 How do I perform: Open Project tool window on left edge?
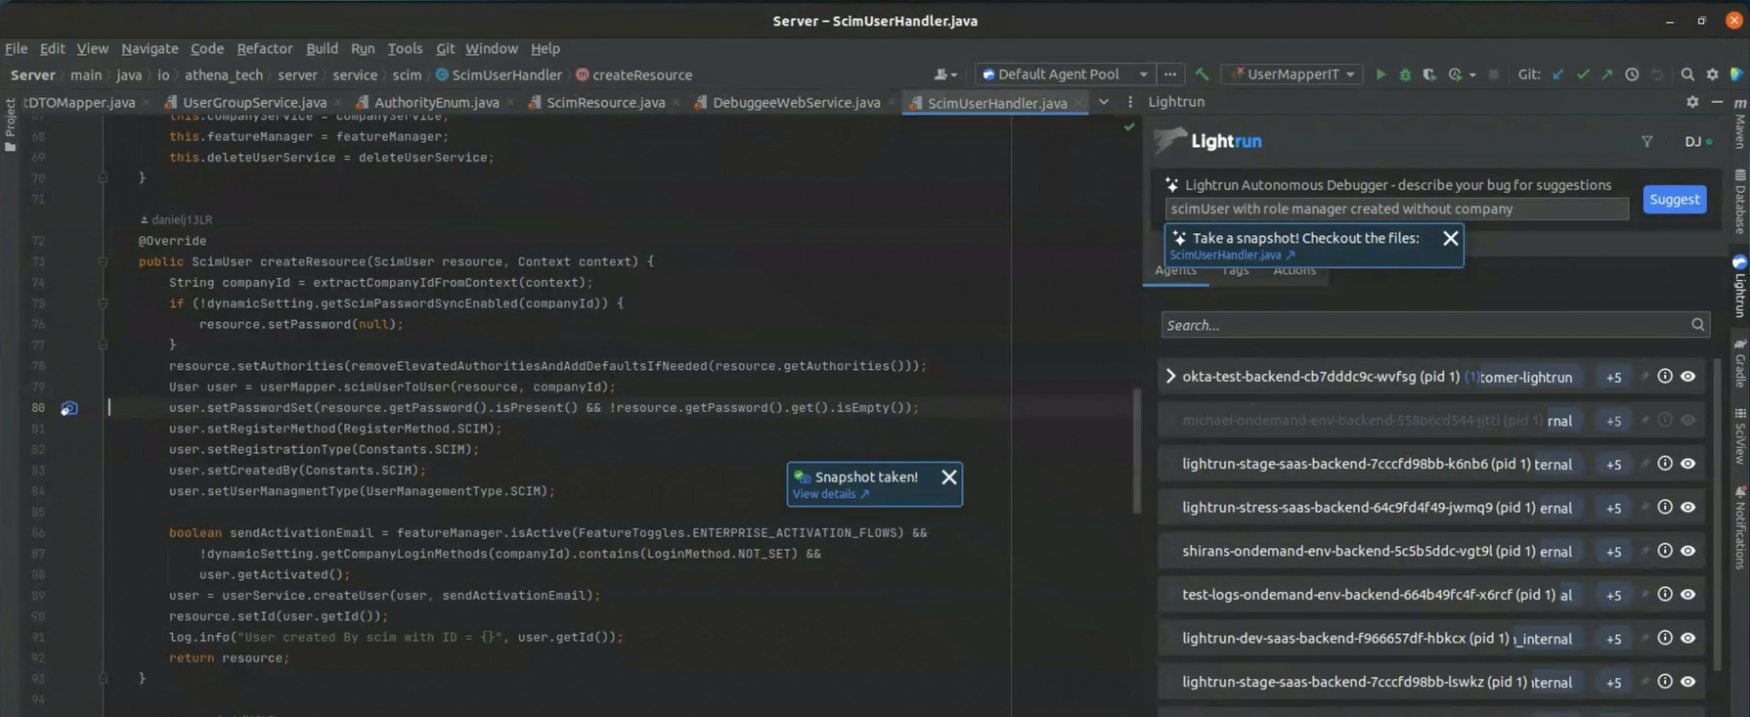(x=10, y=125)
